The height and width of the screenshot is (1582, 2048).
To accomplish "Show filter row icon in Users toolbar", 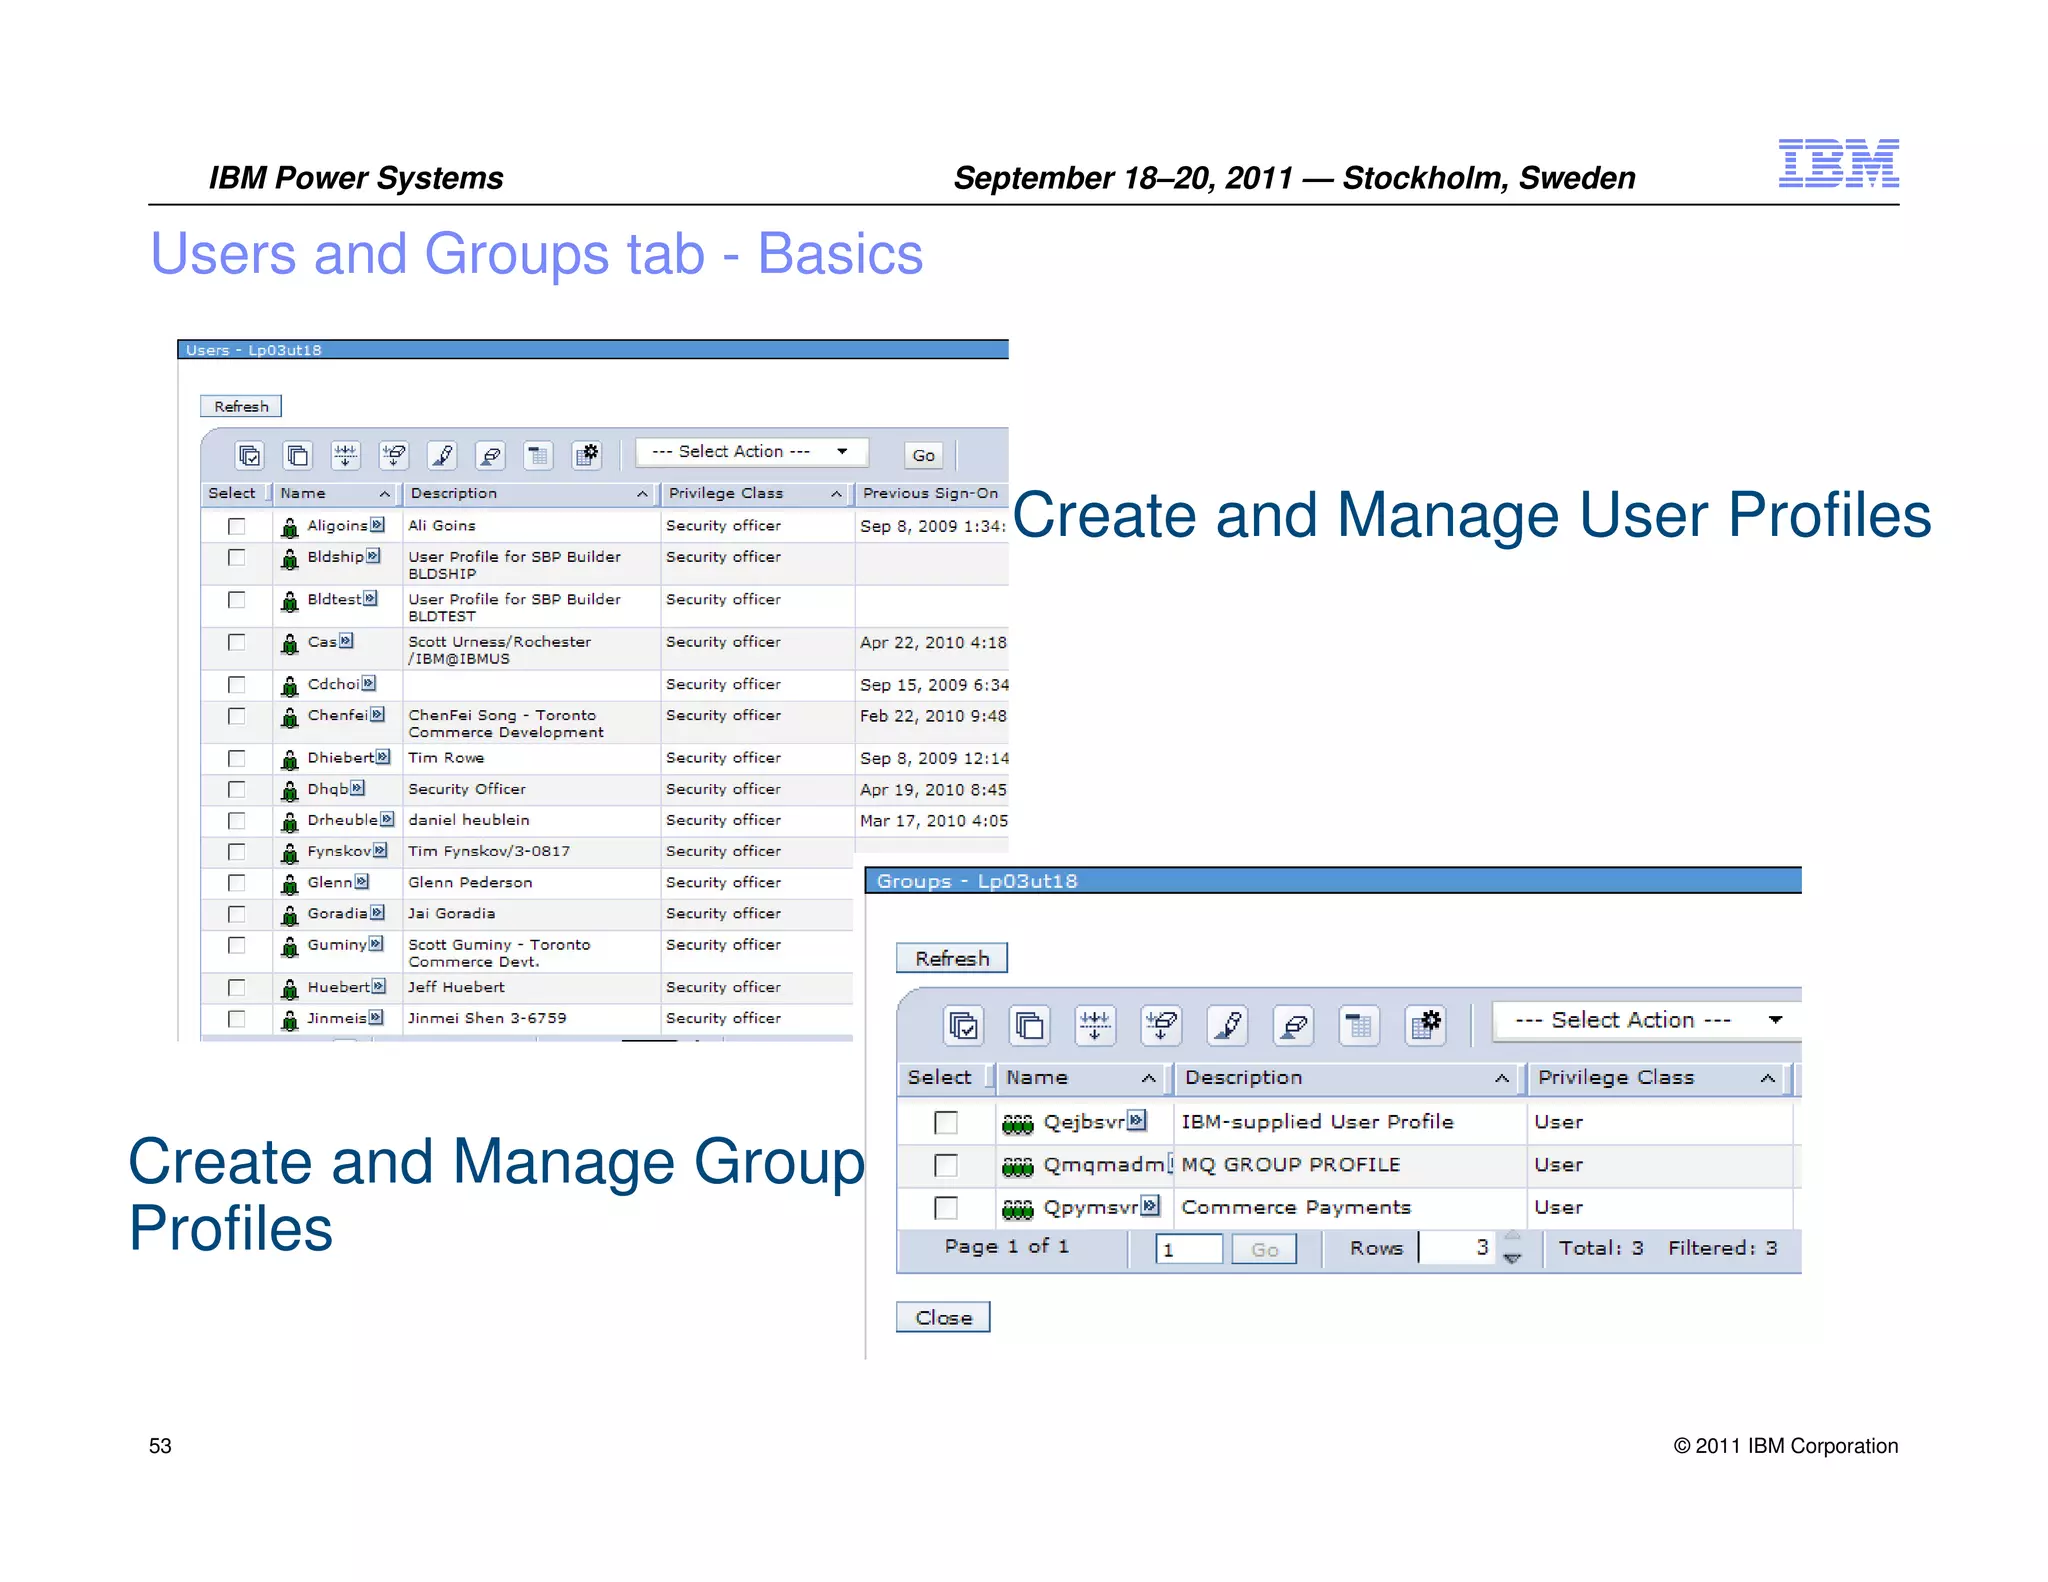I will 346,456.
